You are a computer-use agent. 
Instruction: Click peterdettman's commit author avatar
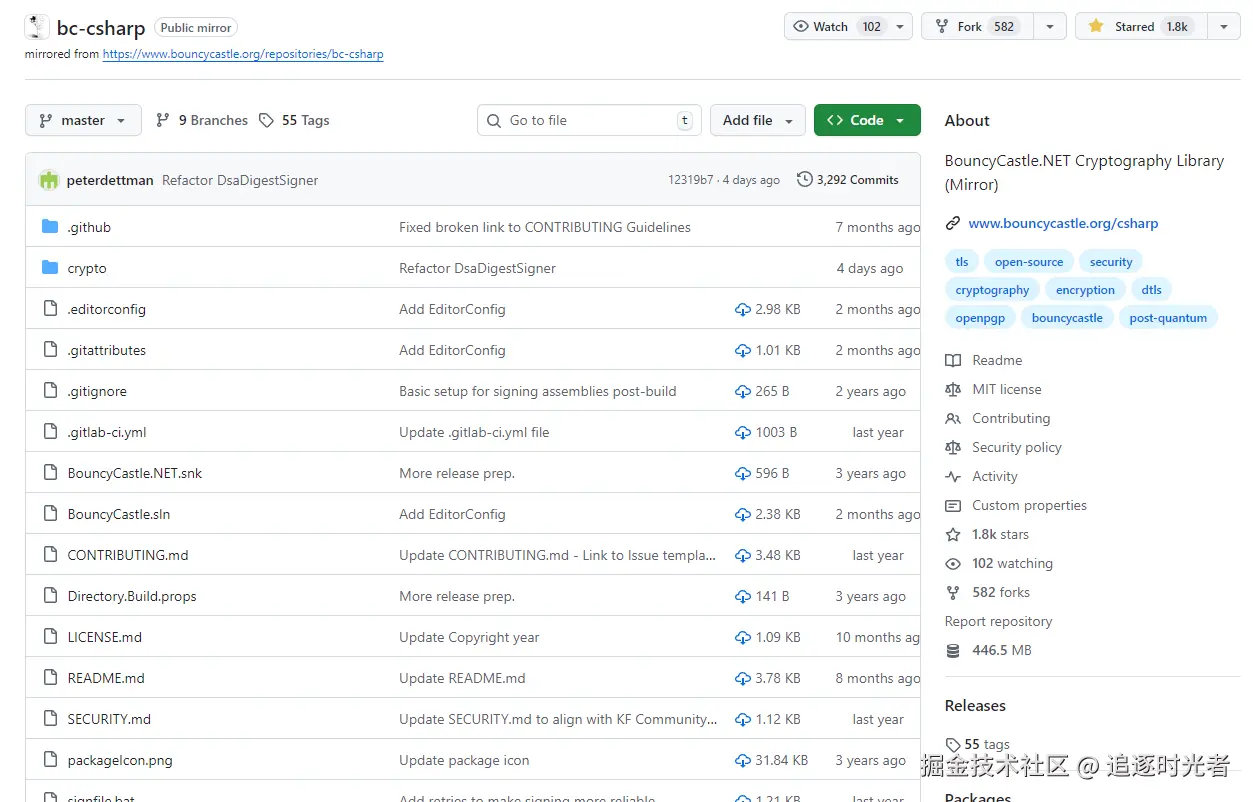(x=49, y=180)
